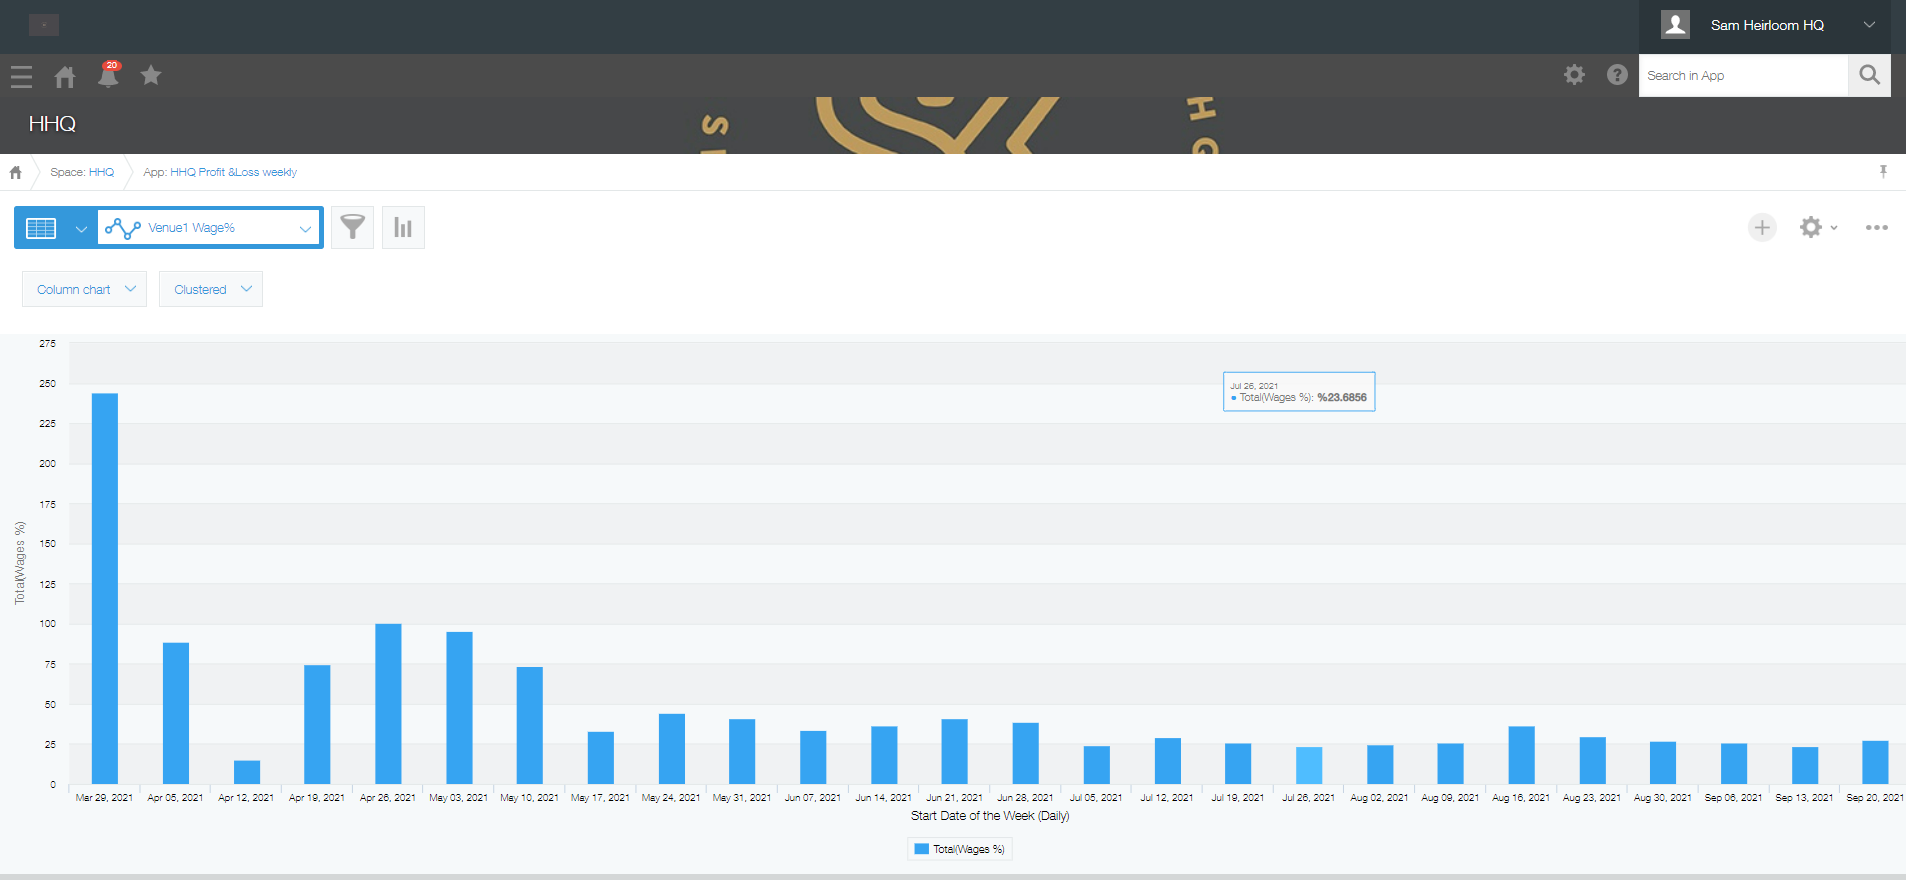
Task: Click the Search in App field
Action: [1742, 75]
